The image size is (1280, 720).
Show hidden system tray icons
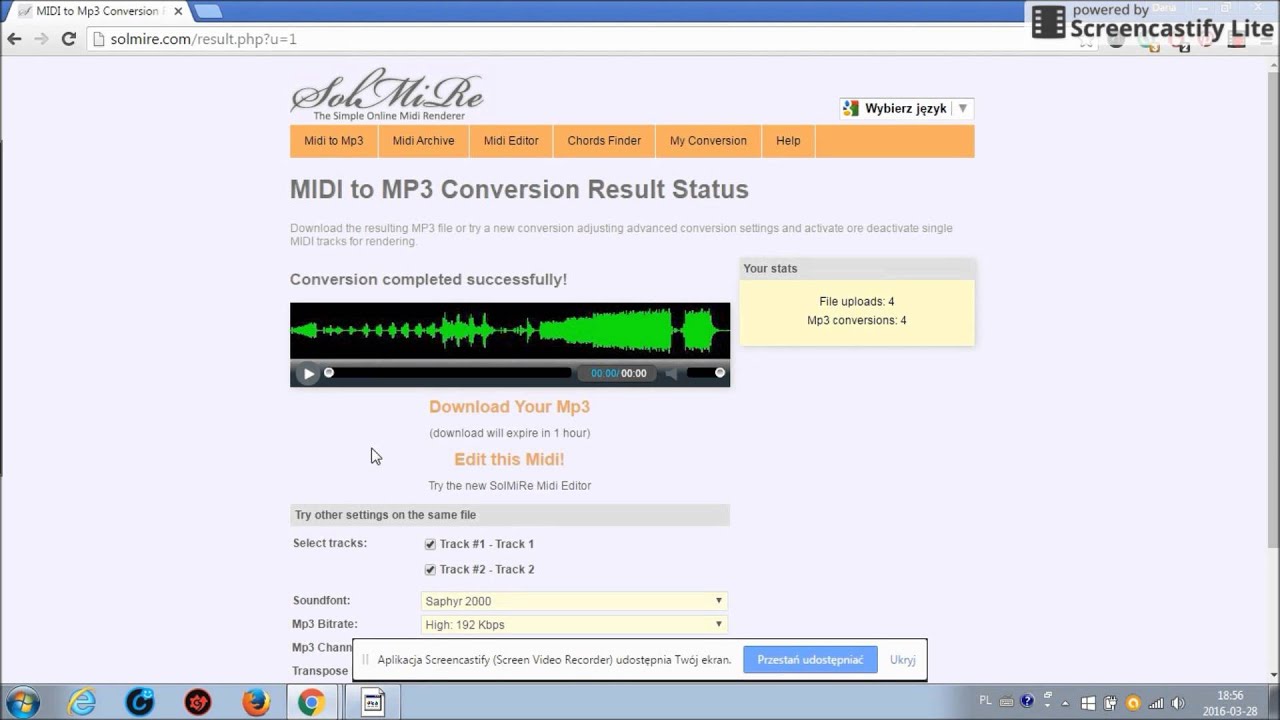tap(1066, 702)
